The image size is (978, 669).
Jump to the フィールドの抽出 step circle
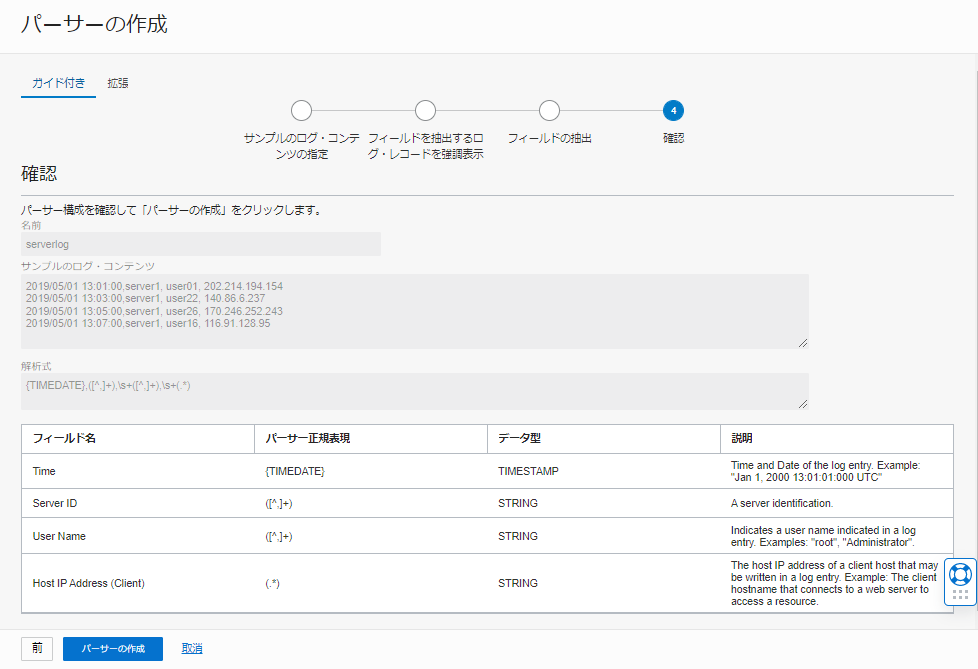coord(549,110)
